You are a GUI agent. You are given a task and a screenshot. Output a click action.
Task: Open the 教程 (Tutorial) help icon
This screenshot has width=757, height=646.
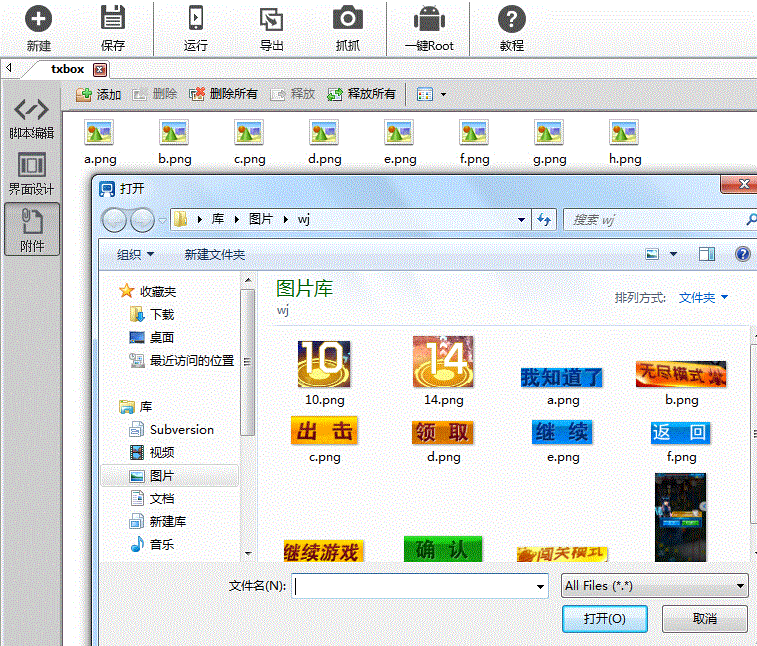click(512, 28)
